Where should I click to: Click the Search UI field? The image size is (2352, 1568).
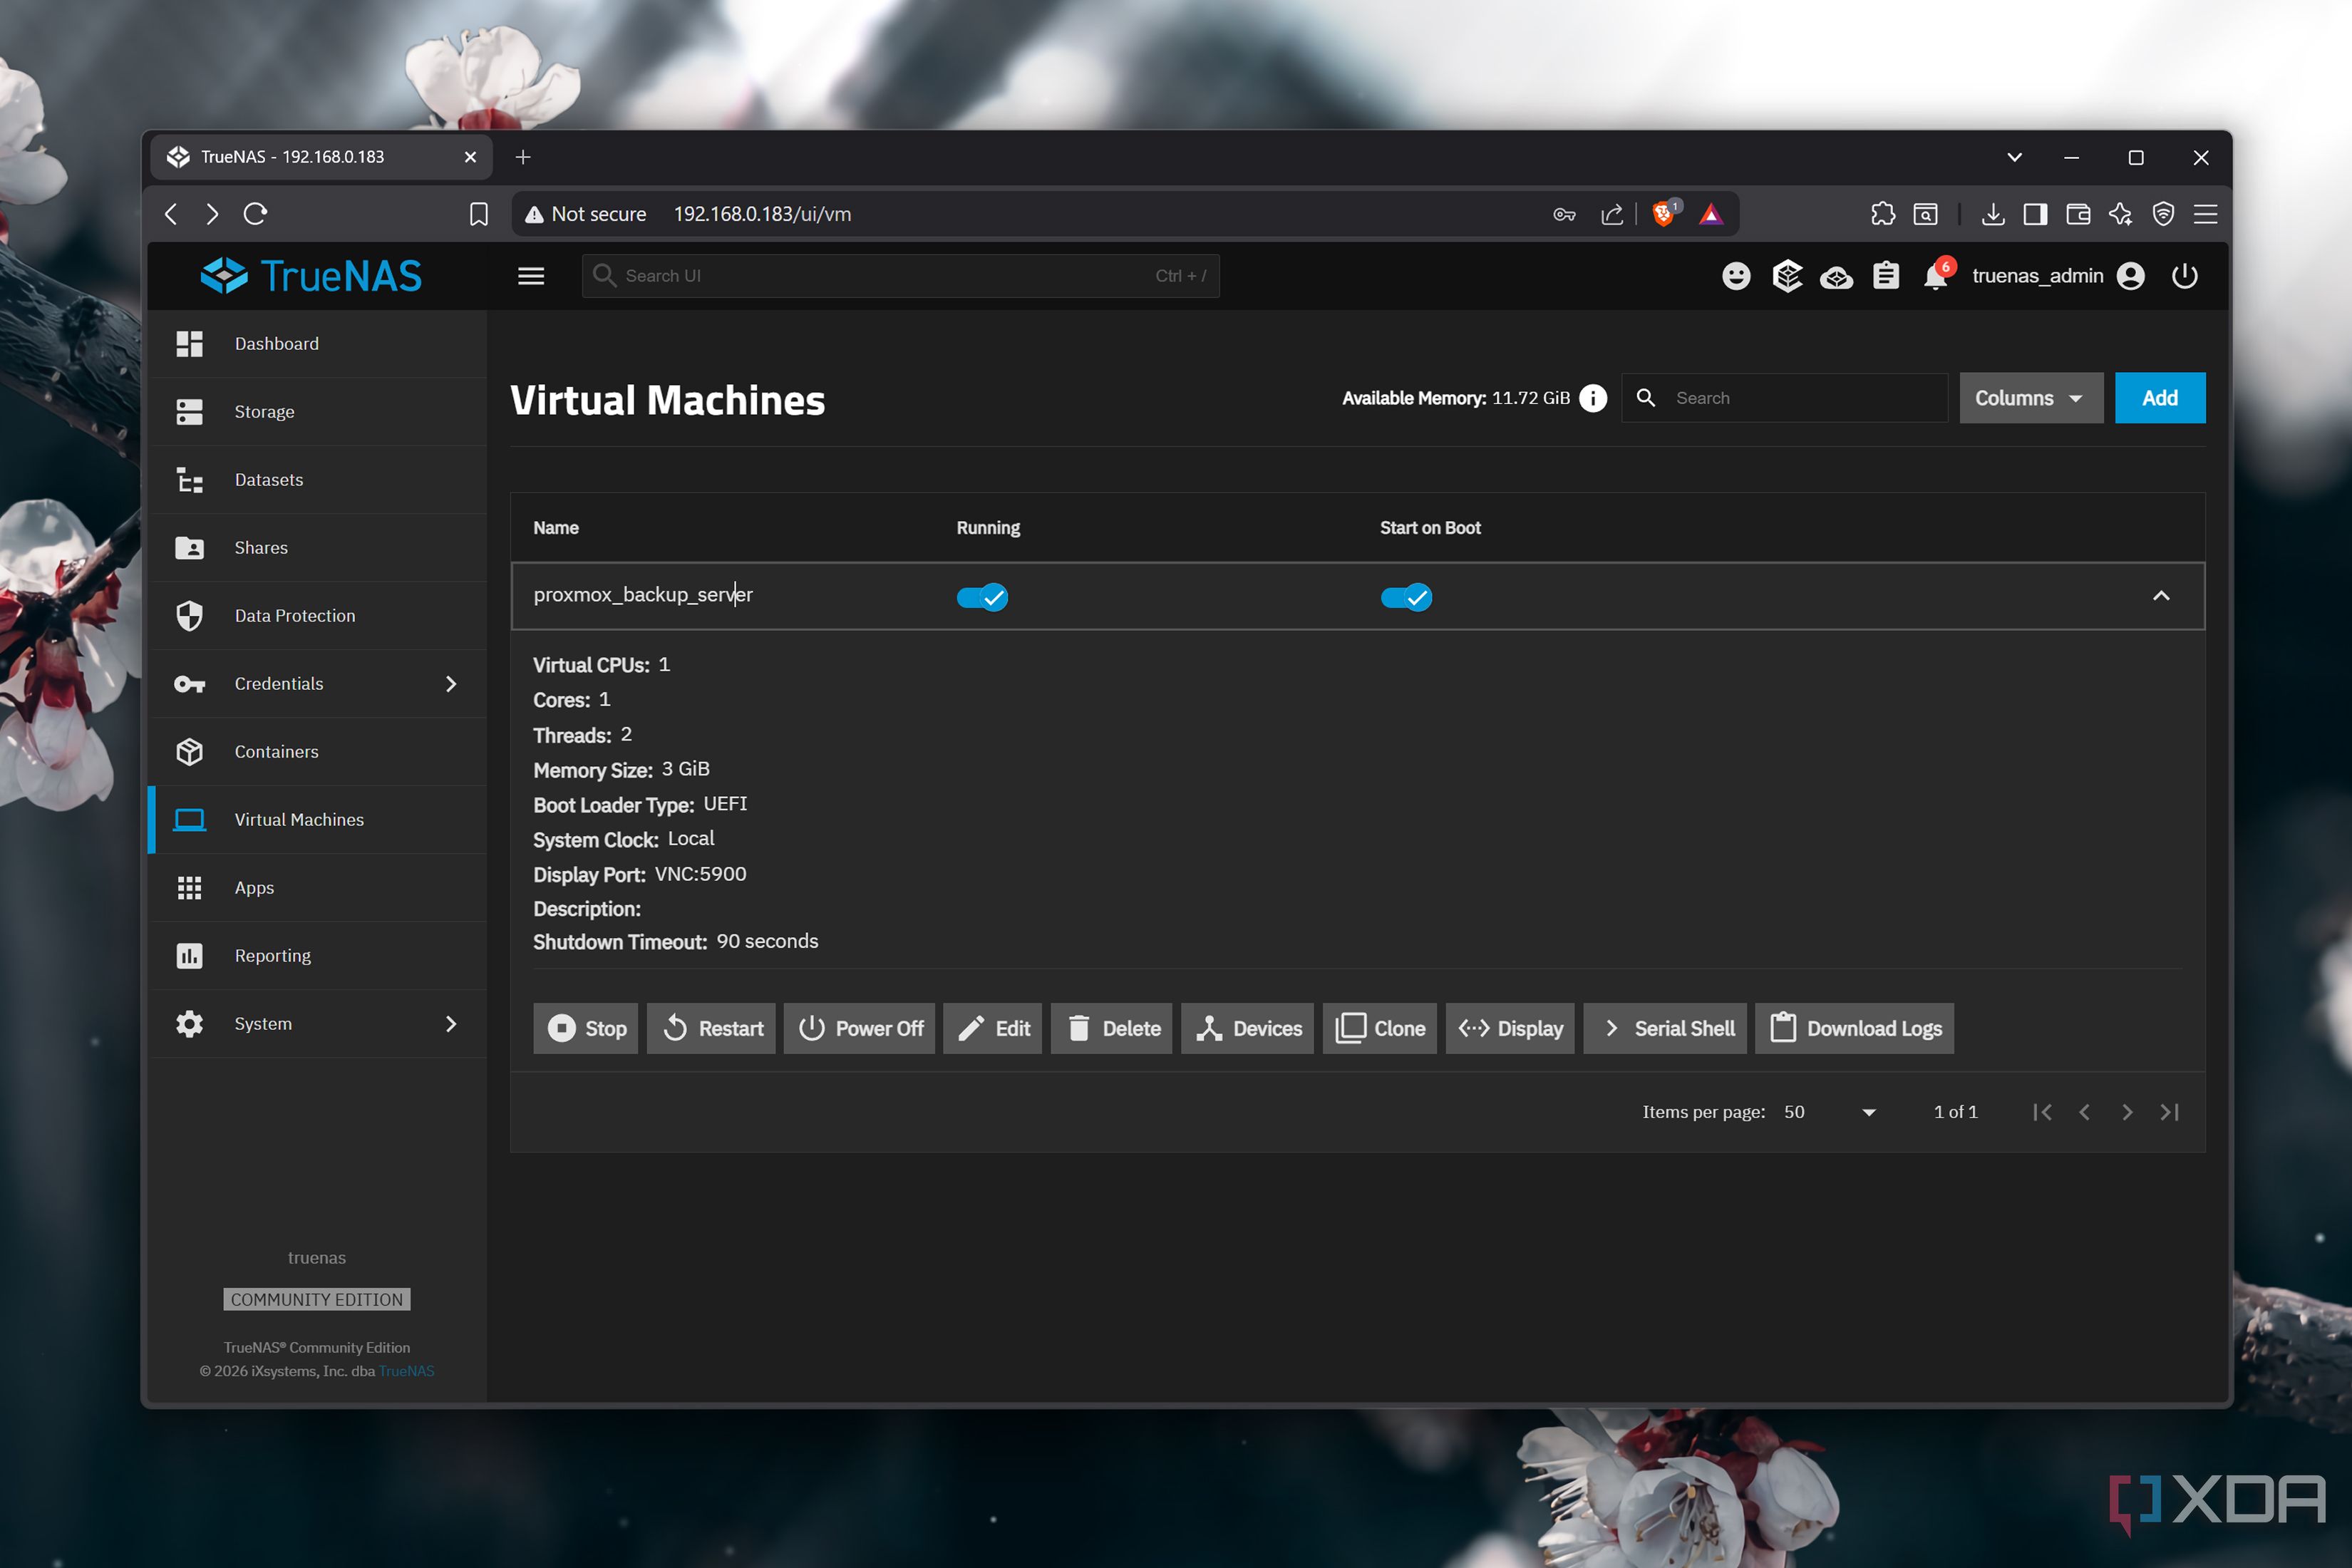[900, 276]
